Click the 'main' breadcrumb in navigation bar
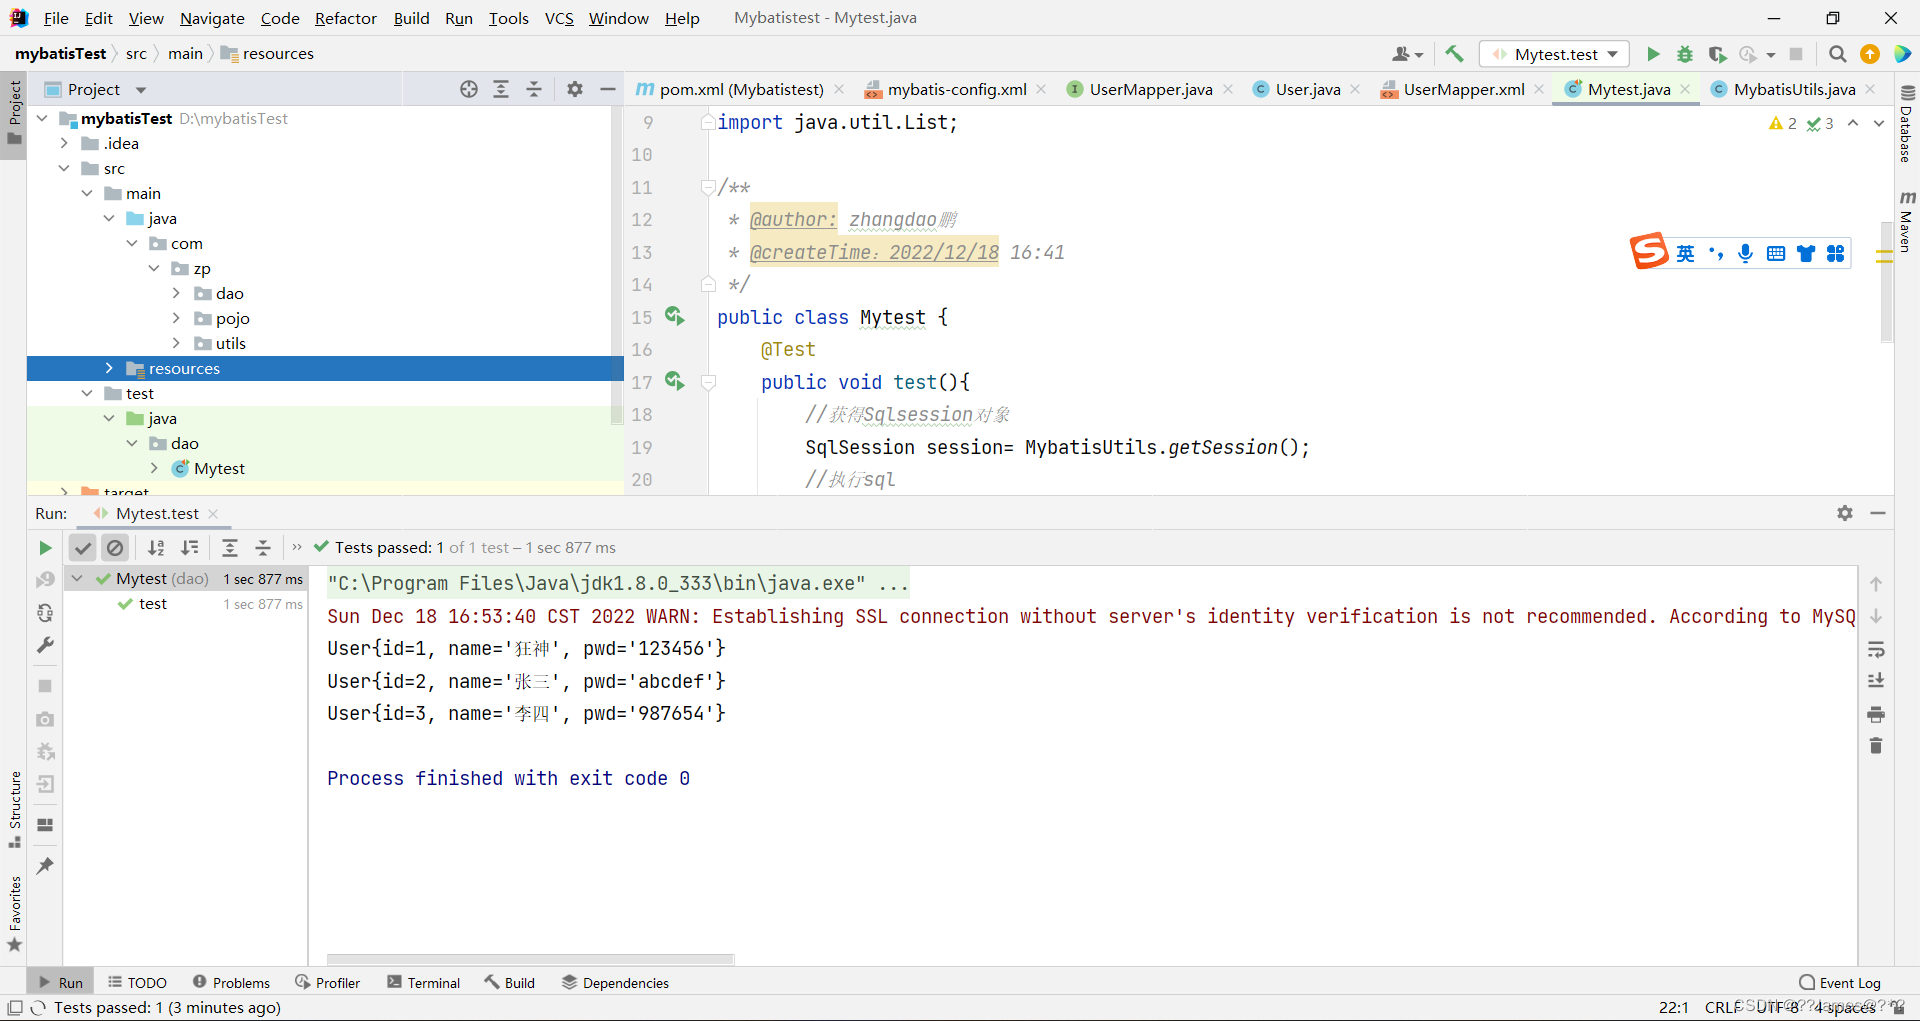The image size is (1920, 1021). 185,54
